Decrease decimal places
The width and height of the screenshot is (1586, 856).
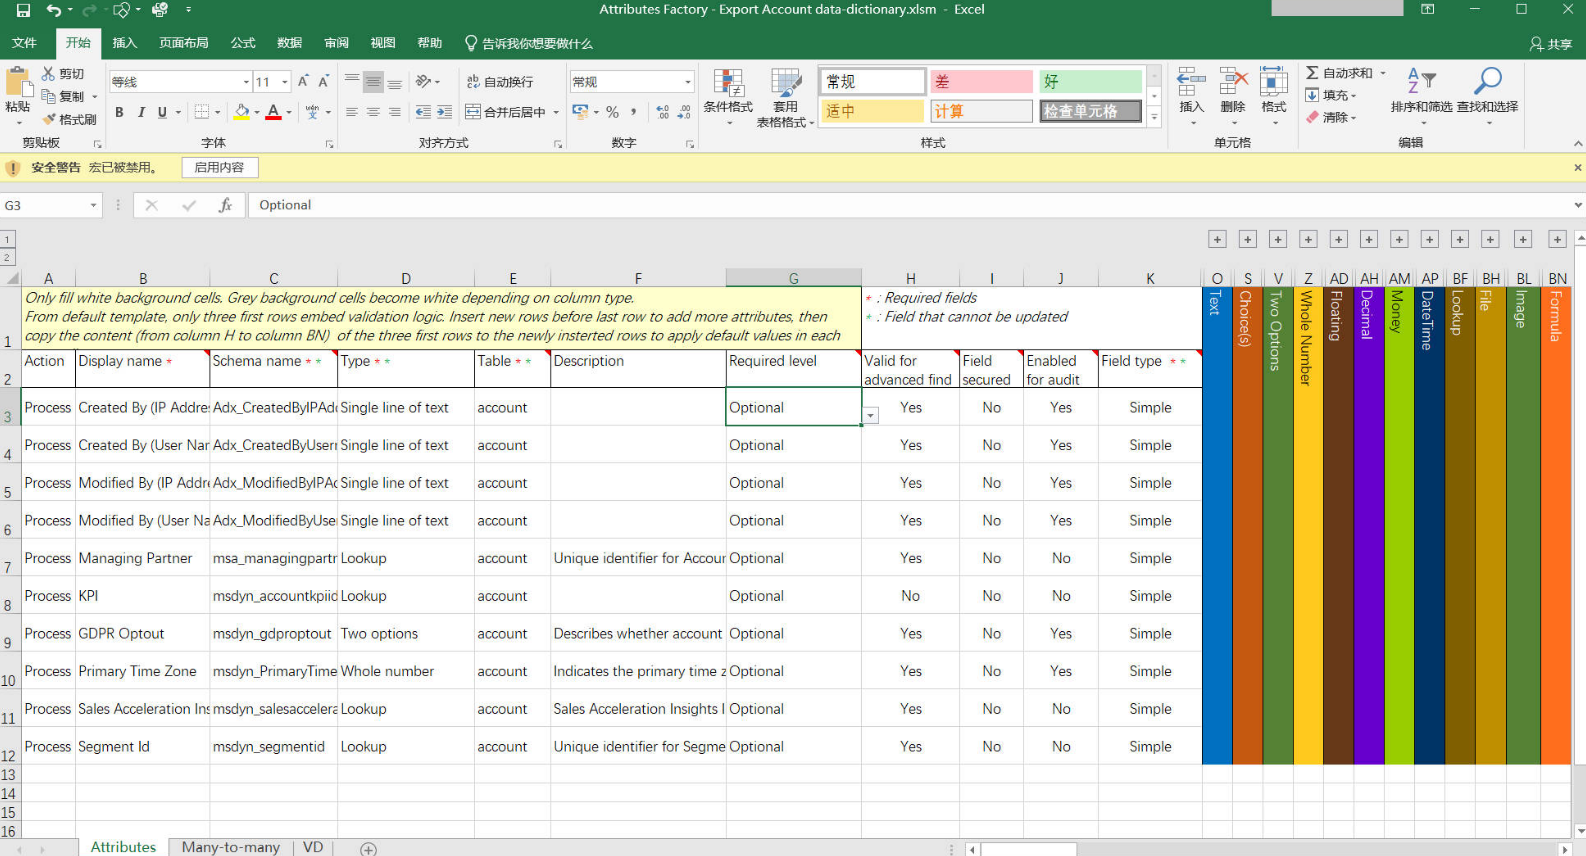click(x=684, y=112)
